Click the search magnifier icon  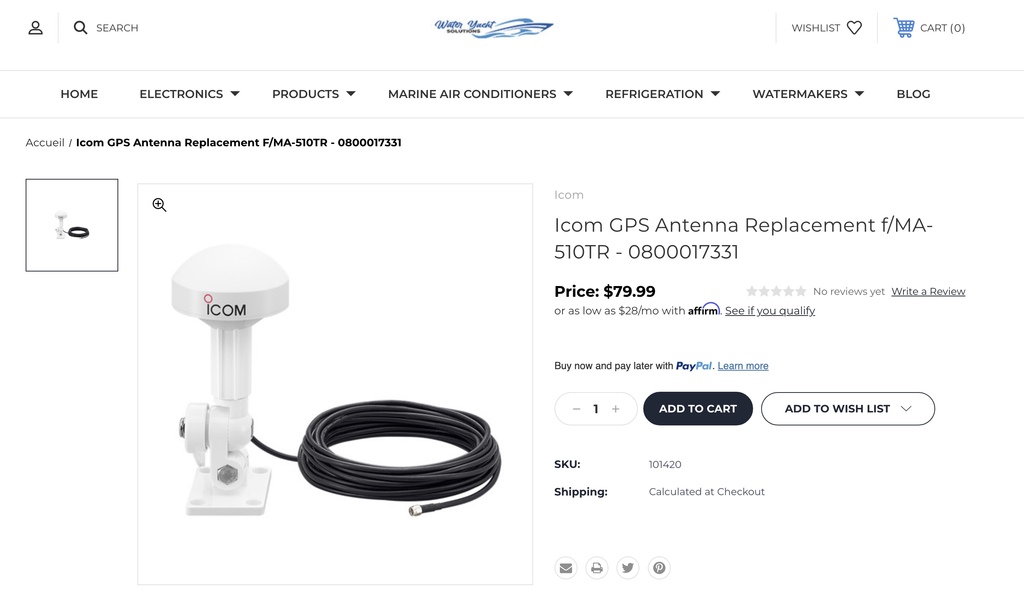(80, 27)
